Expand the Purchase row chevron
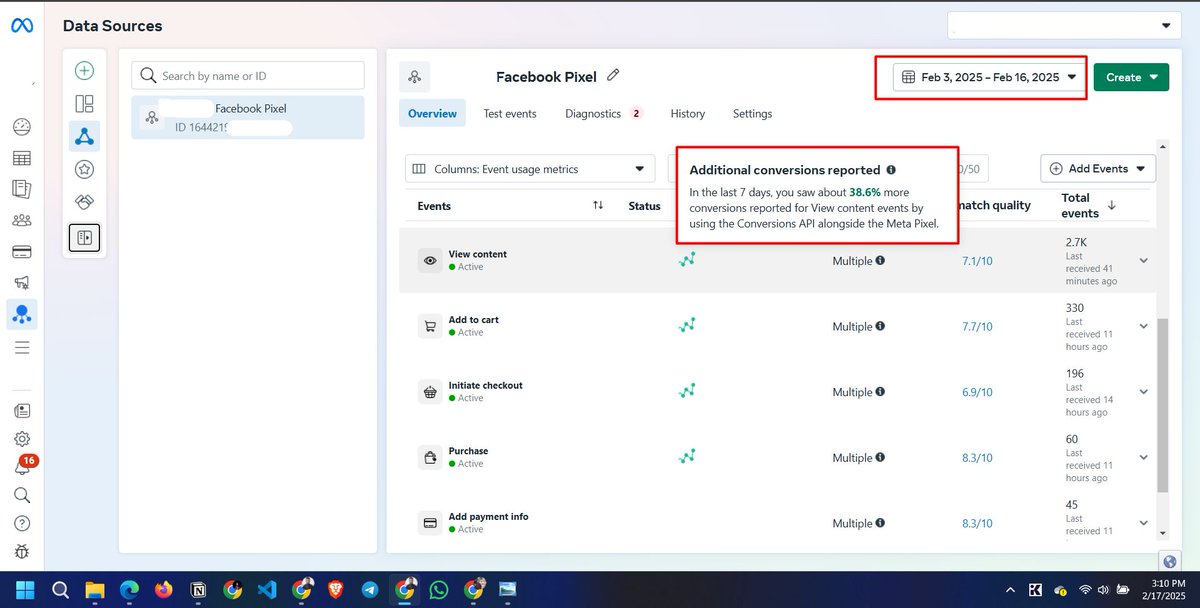1200x608 pixels. (x=1144, y=457)
